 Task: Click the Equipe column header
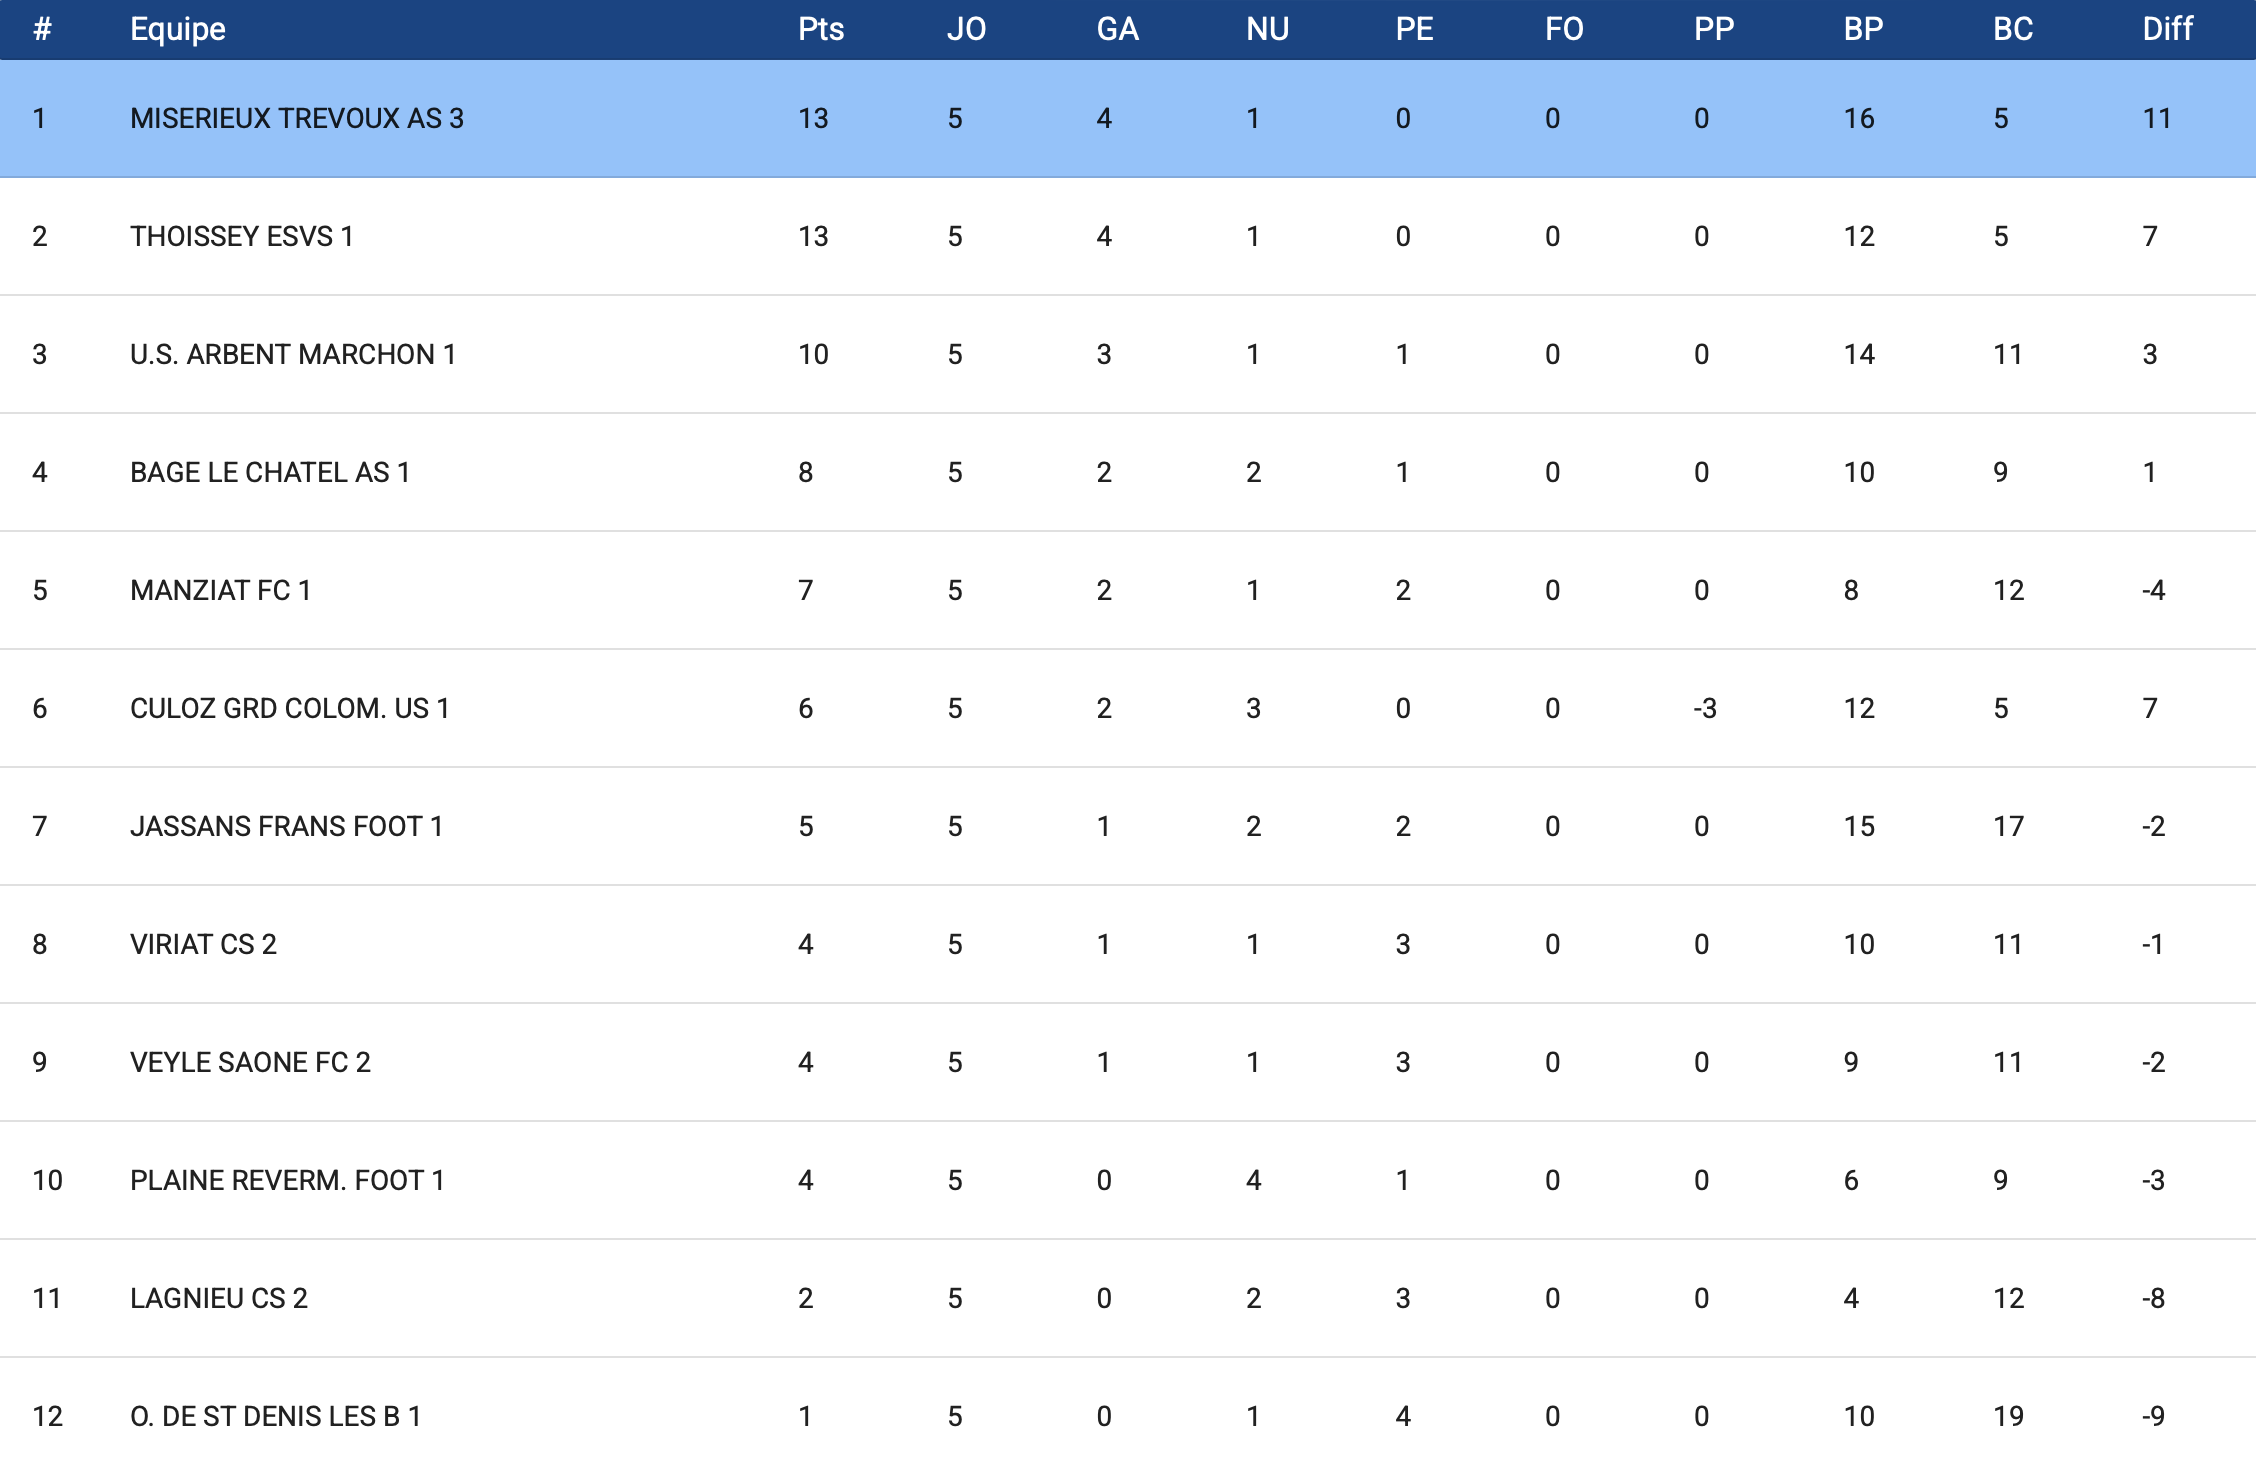tap(178, 29)
